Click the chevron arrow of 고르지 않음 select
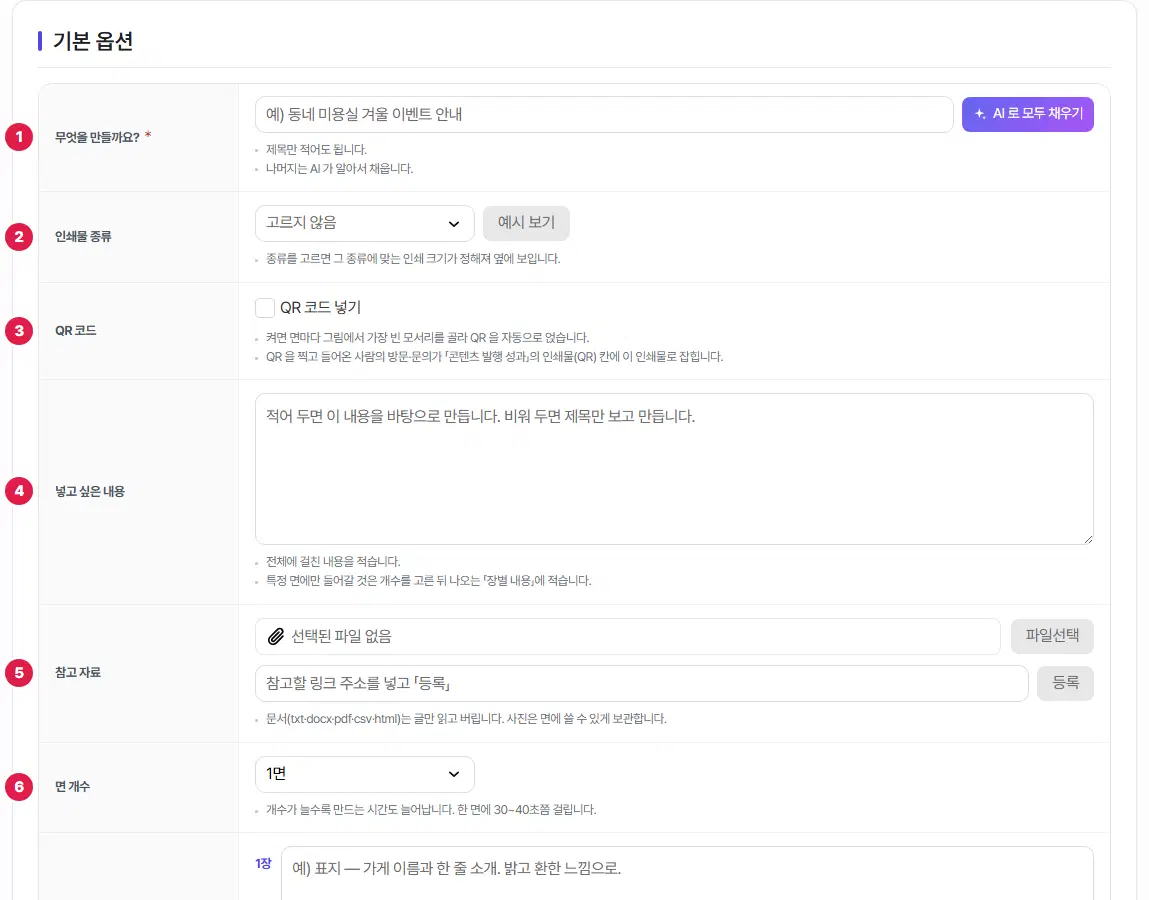Image resolution: width=1149 pixels, height=900 pixels. point(454,224)
